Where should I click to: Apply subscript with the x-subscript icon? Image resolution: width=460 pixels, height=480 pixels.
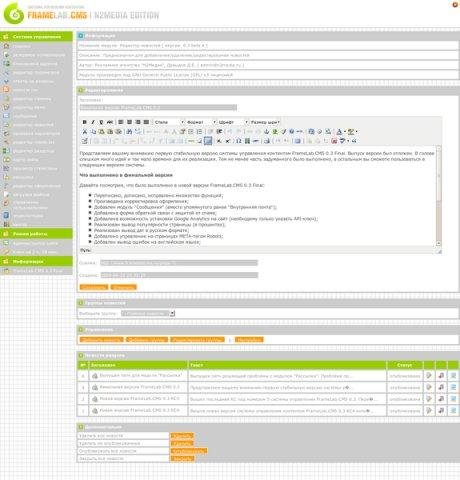(219, 141)
